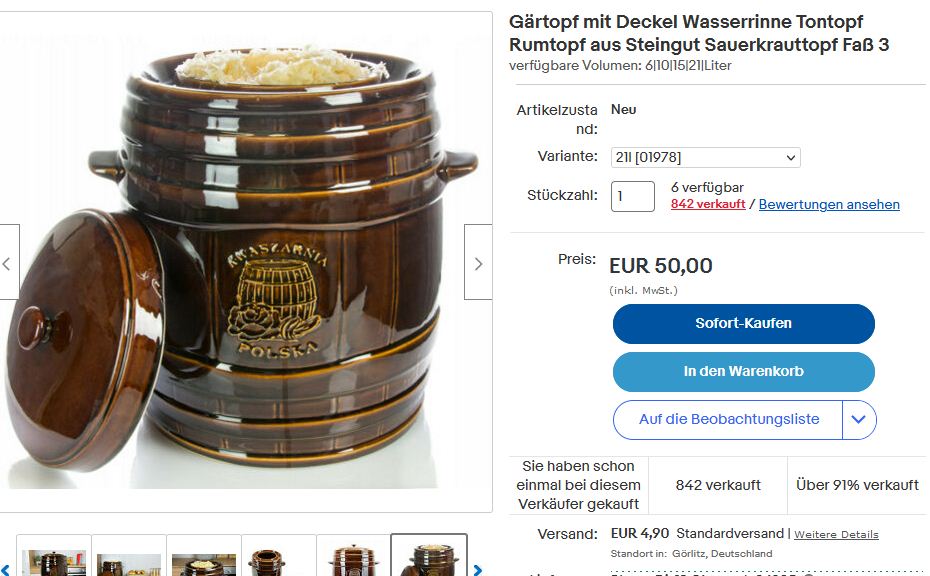930x576 pixels.
Task: Open Weitere Details shipping link
Action: 836,534
